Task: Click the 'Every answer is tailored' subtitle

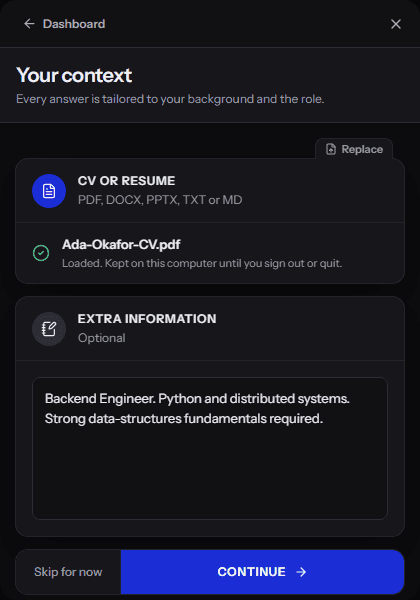Action: coord(170,99)
